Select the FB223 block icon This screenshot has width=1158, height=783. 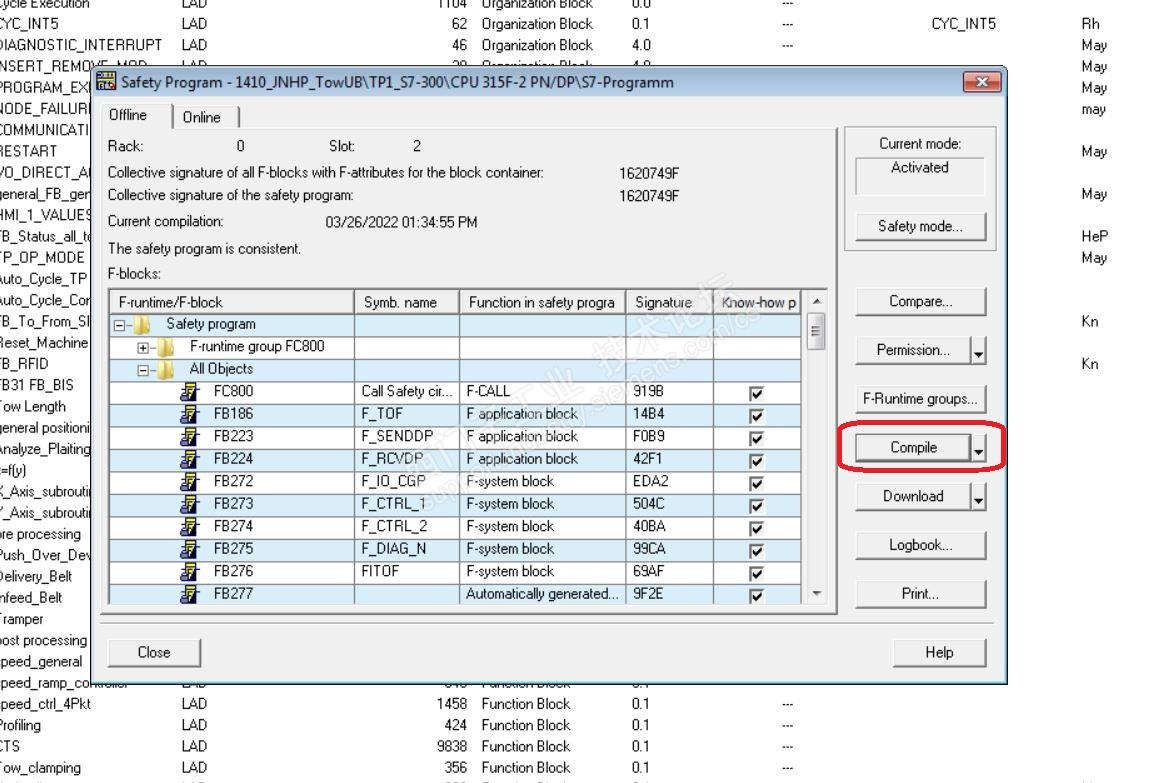185,436
